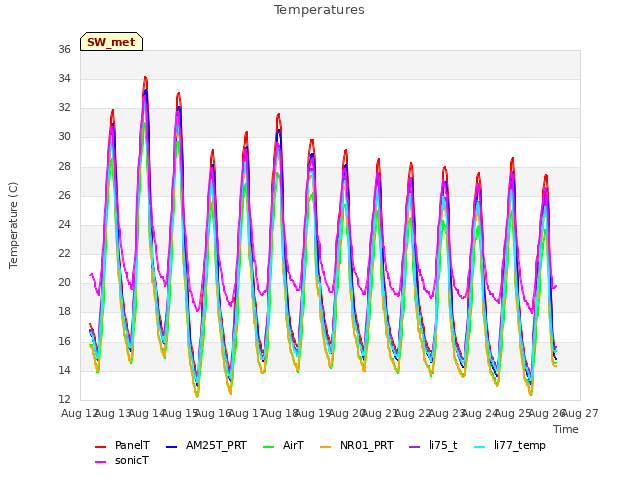
Task: Toggle the AirT legend entry
Action: click(x=284, y=445)
